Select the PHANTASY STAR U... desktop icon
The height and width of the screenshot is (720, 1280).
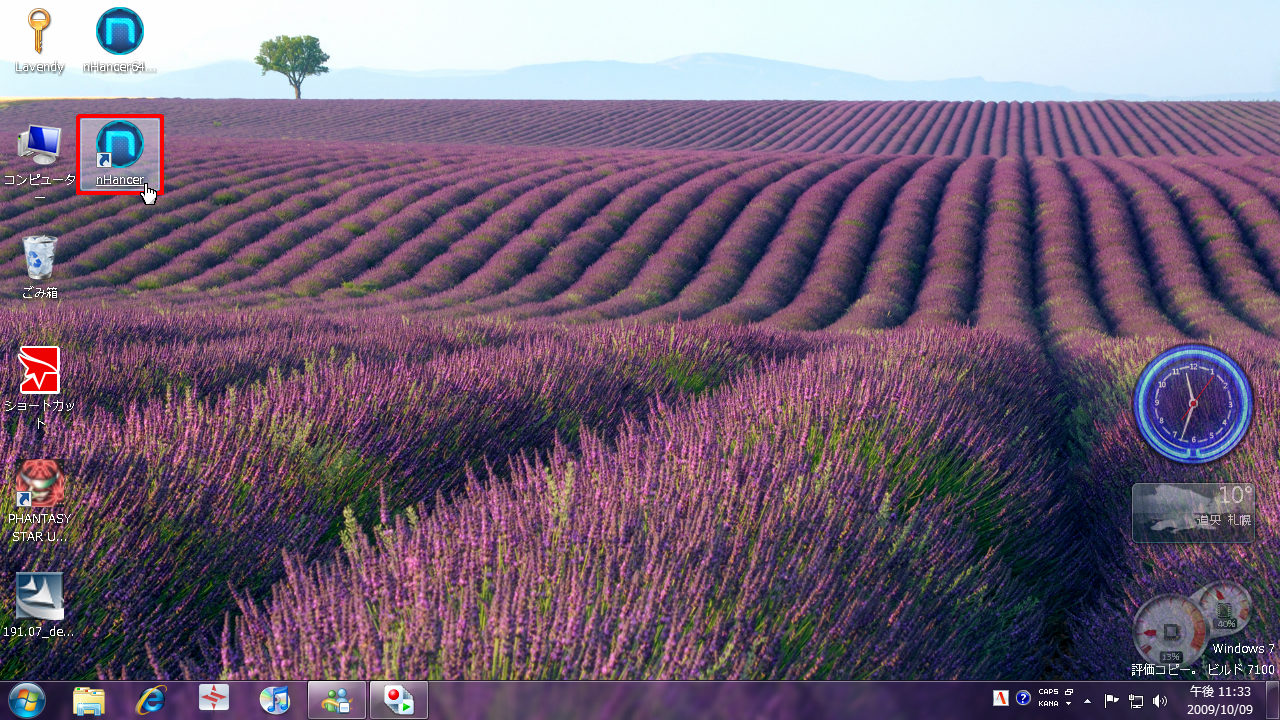click(x=40, y=501)
